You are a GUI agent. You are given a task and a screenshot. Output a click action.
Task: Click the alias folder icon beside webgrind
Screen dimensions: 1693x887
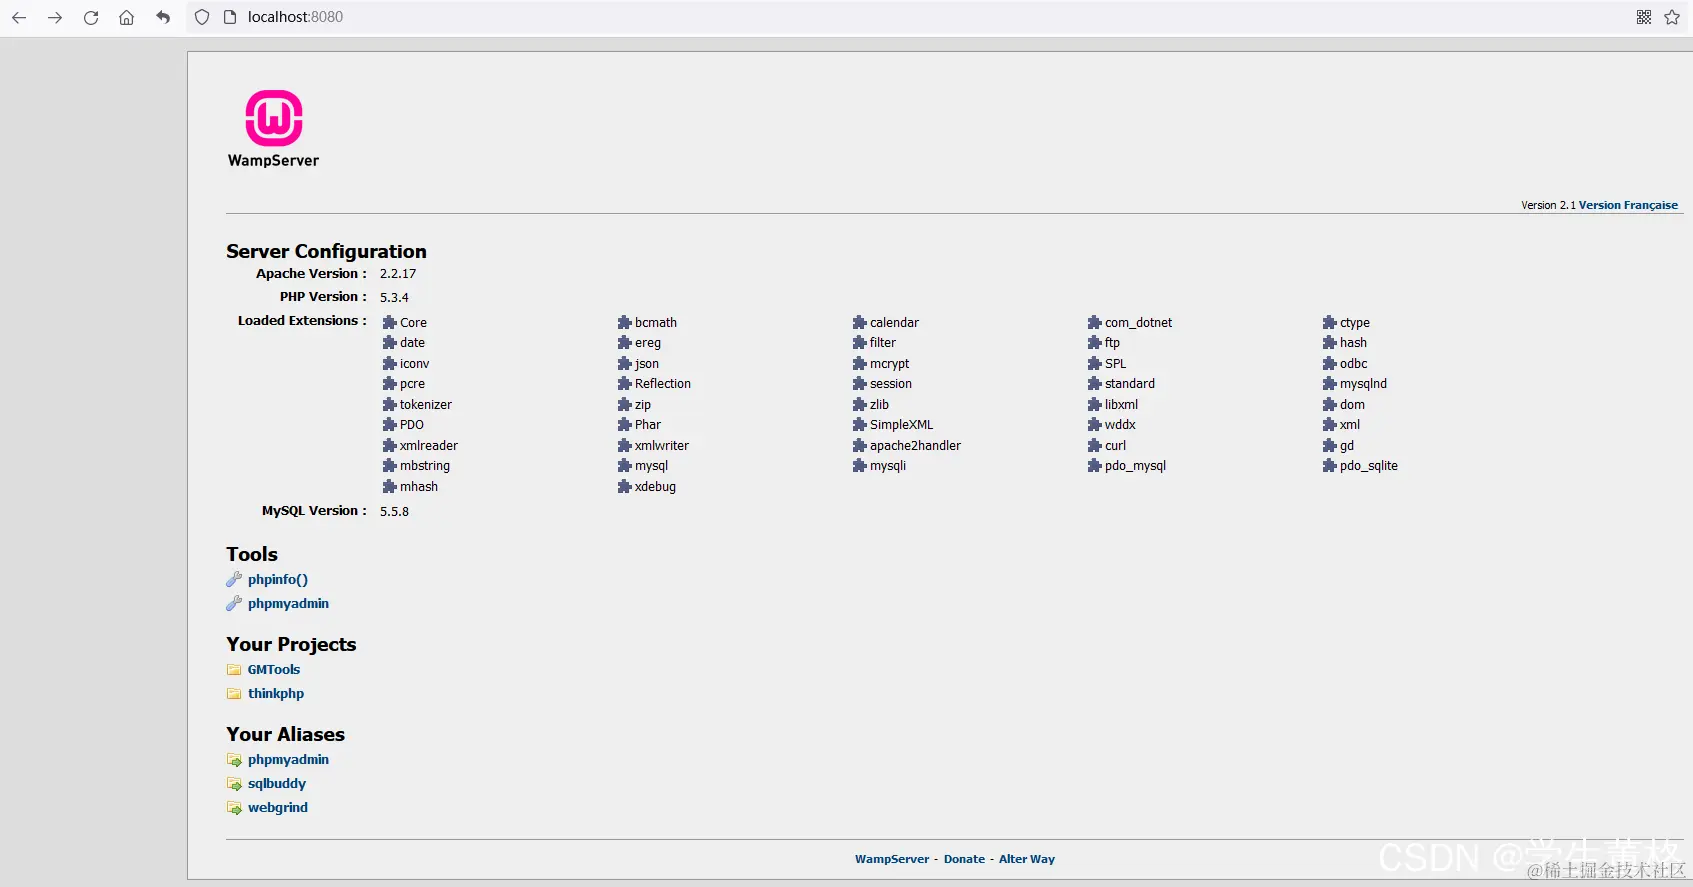point(234,808)
